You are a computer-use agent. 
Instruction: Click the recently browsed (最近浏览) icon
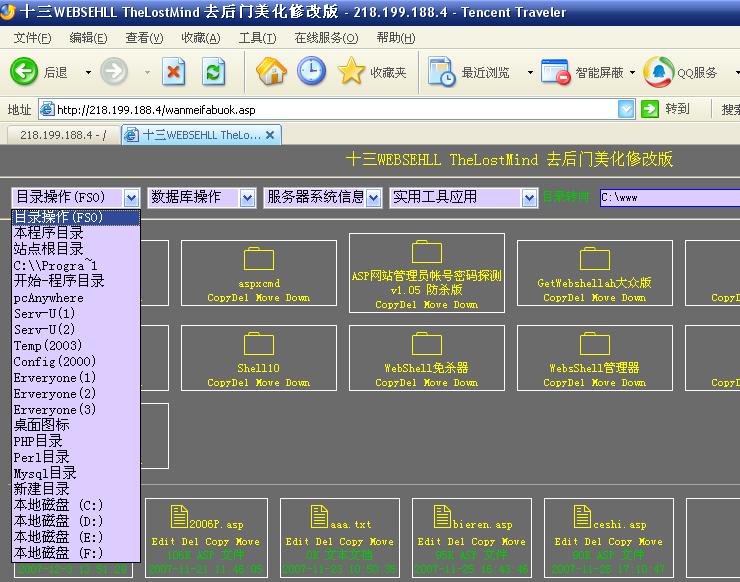coord(441,71)
